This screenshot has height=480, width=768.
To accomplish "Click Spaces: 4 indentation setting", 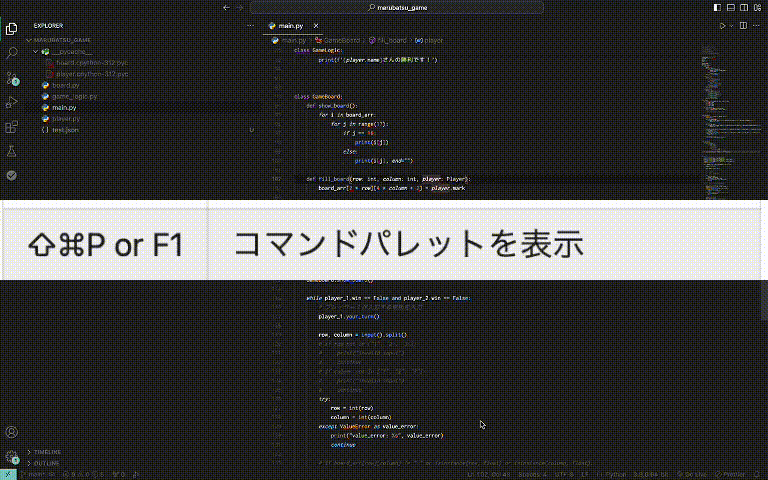I will [x=532, y=474].
